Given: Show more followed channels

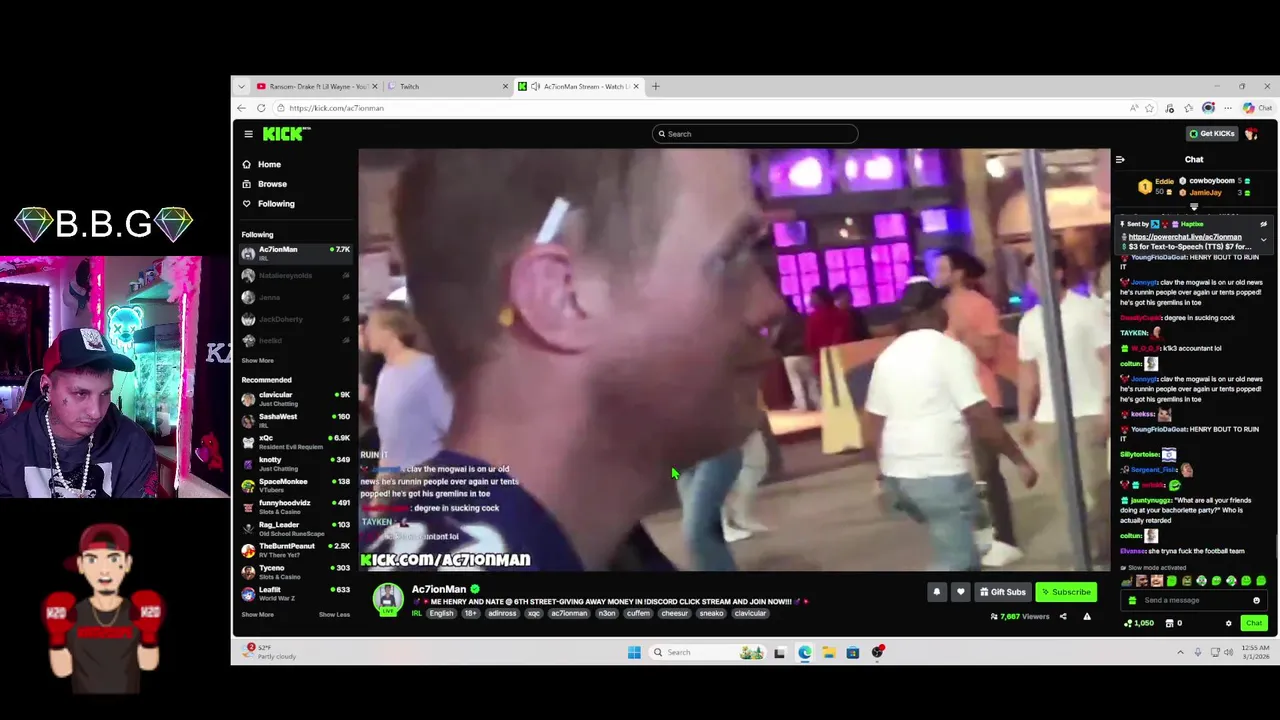Looking at the screenshot, I should click(x=257, y=361).
